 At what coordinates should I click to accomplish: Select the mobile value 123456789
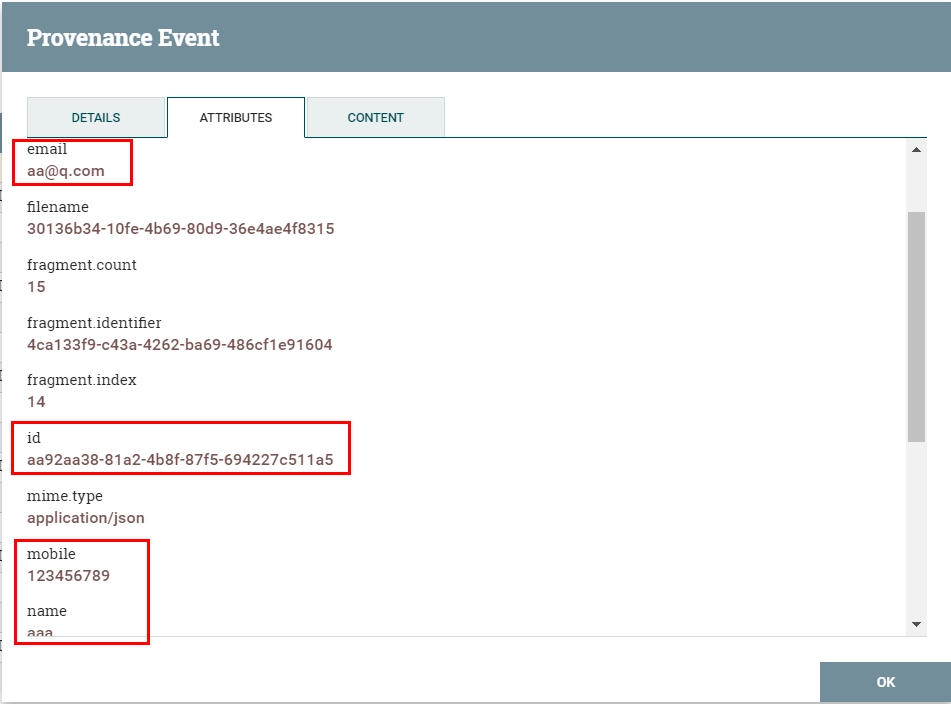point(69,575)
